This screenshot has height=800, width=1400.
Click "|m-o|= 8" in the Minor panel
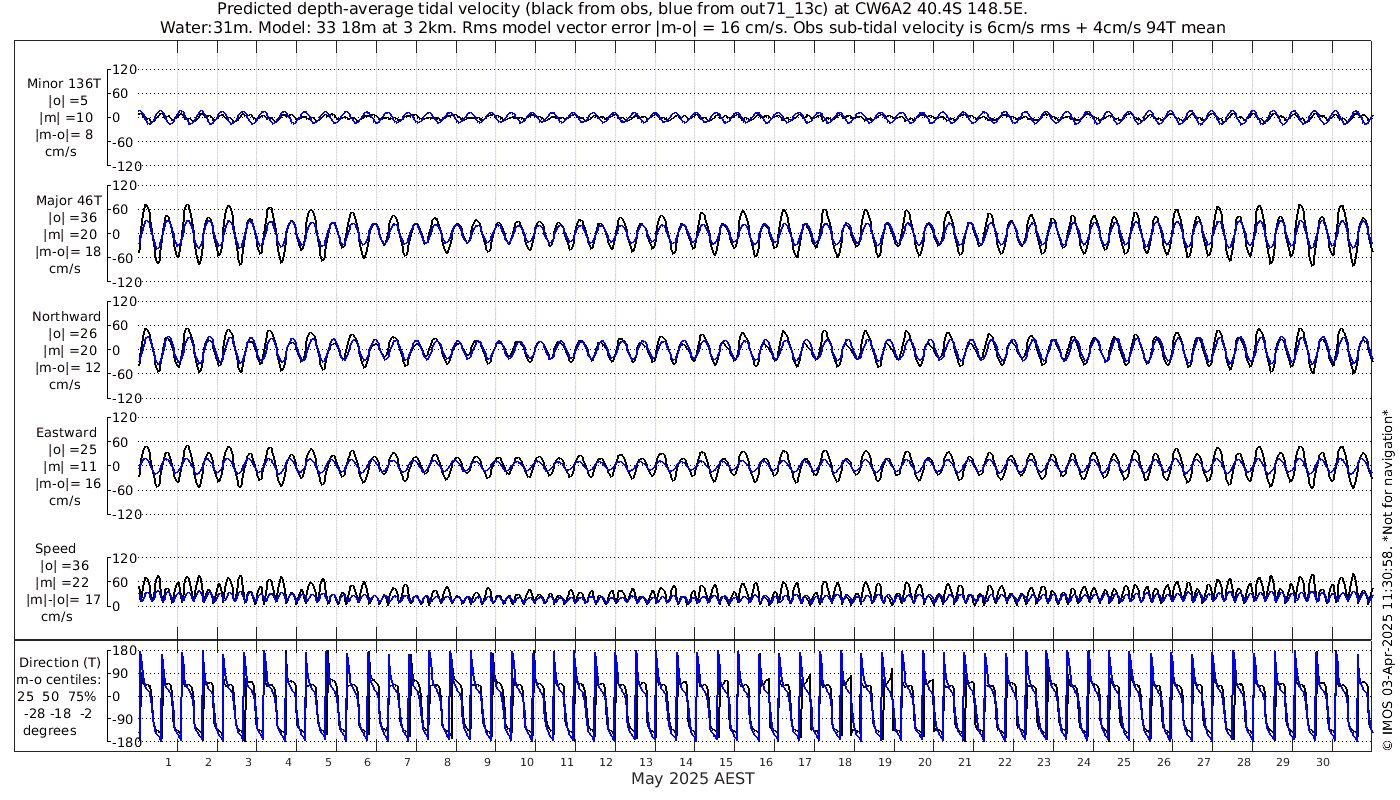[x=65, y=135]
